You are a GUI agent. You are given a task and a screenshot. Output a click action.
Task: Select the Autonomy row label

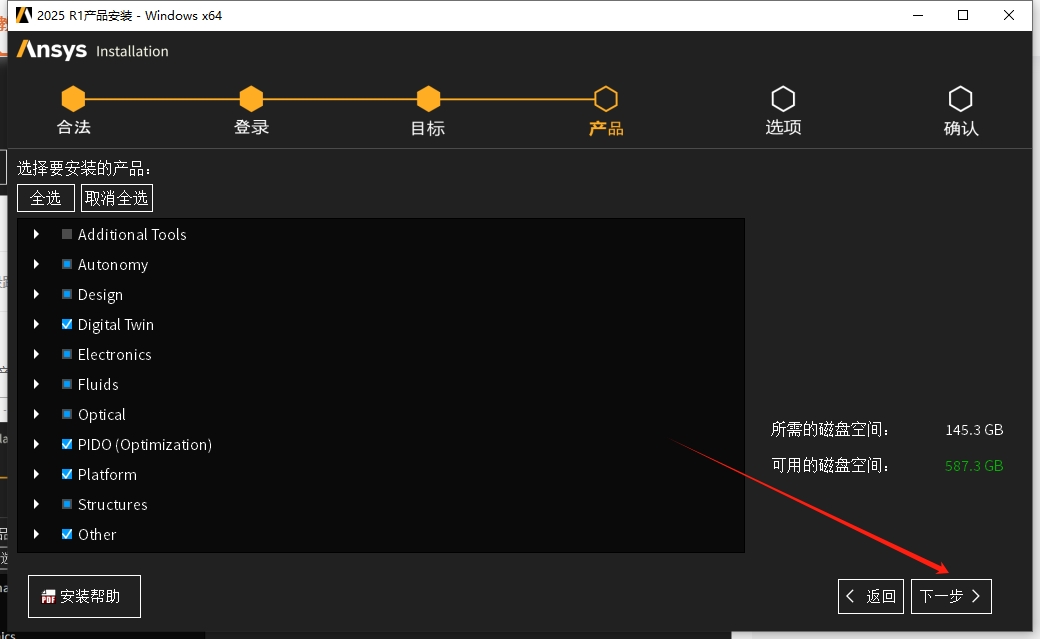(x=113, y=265)
